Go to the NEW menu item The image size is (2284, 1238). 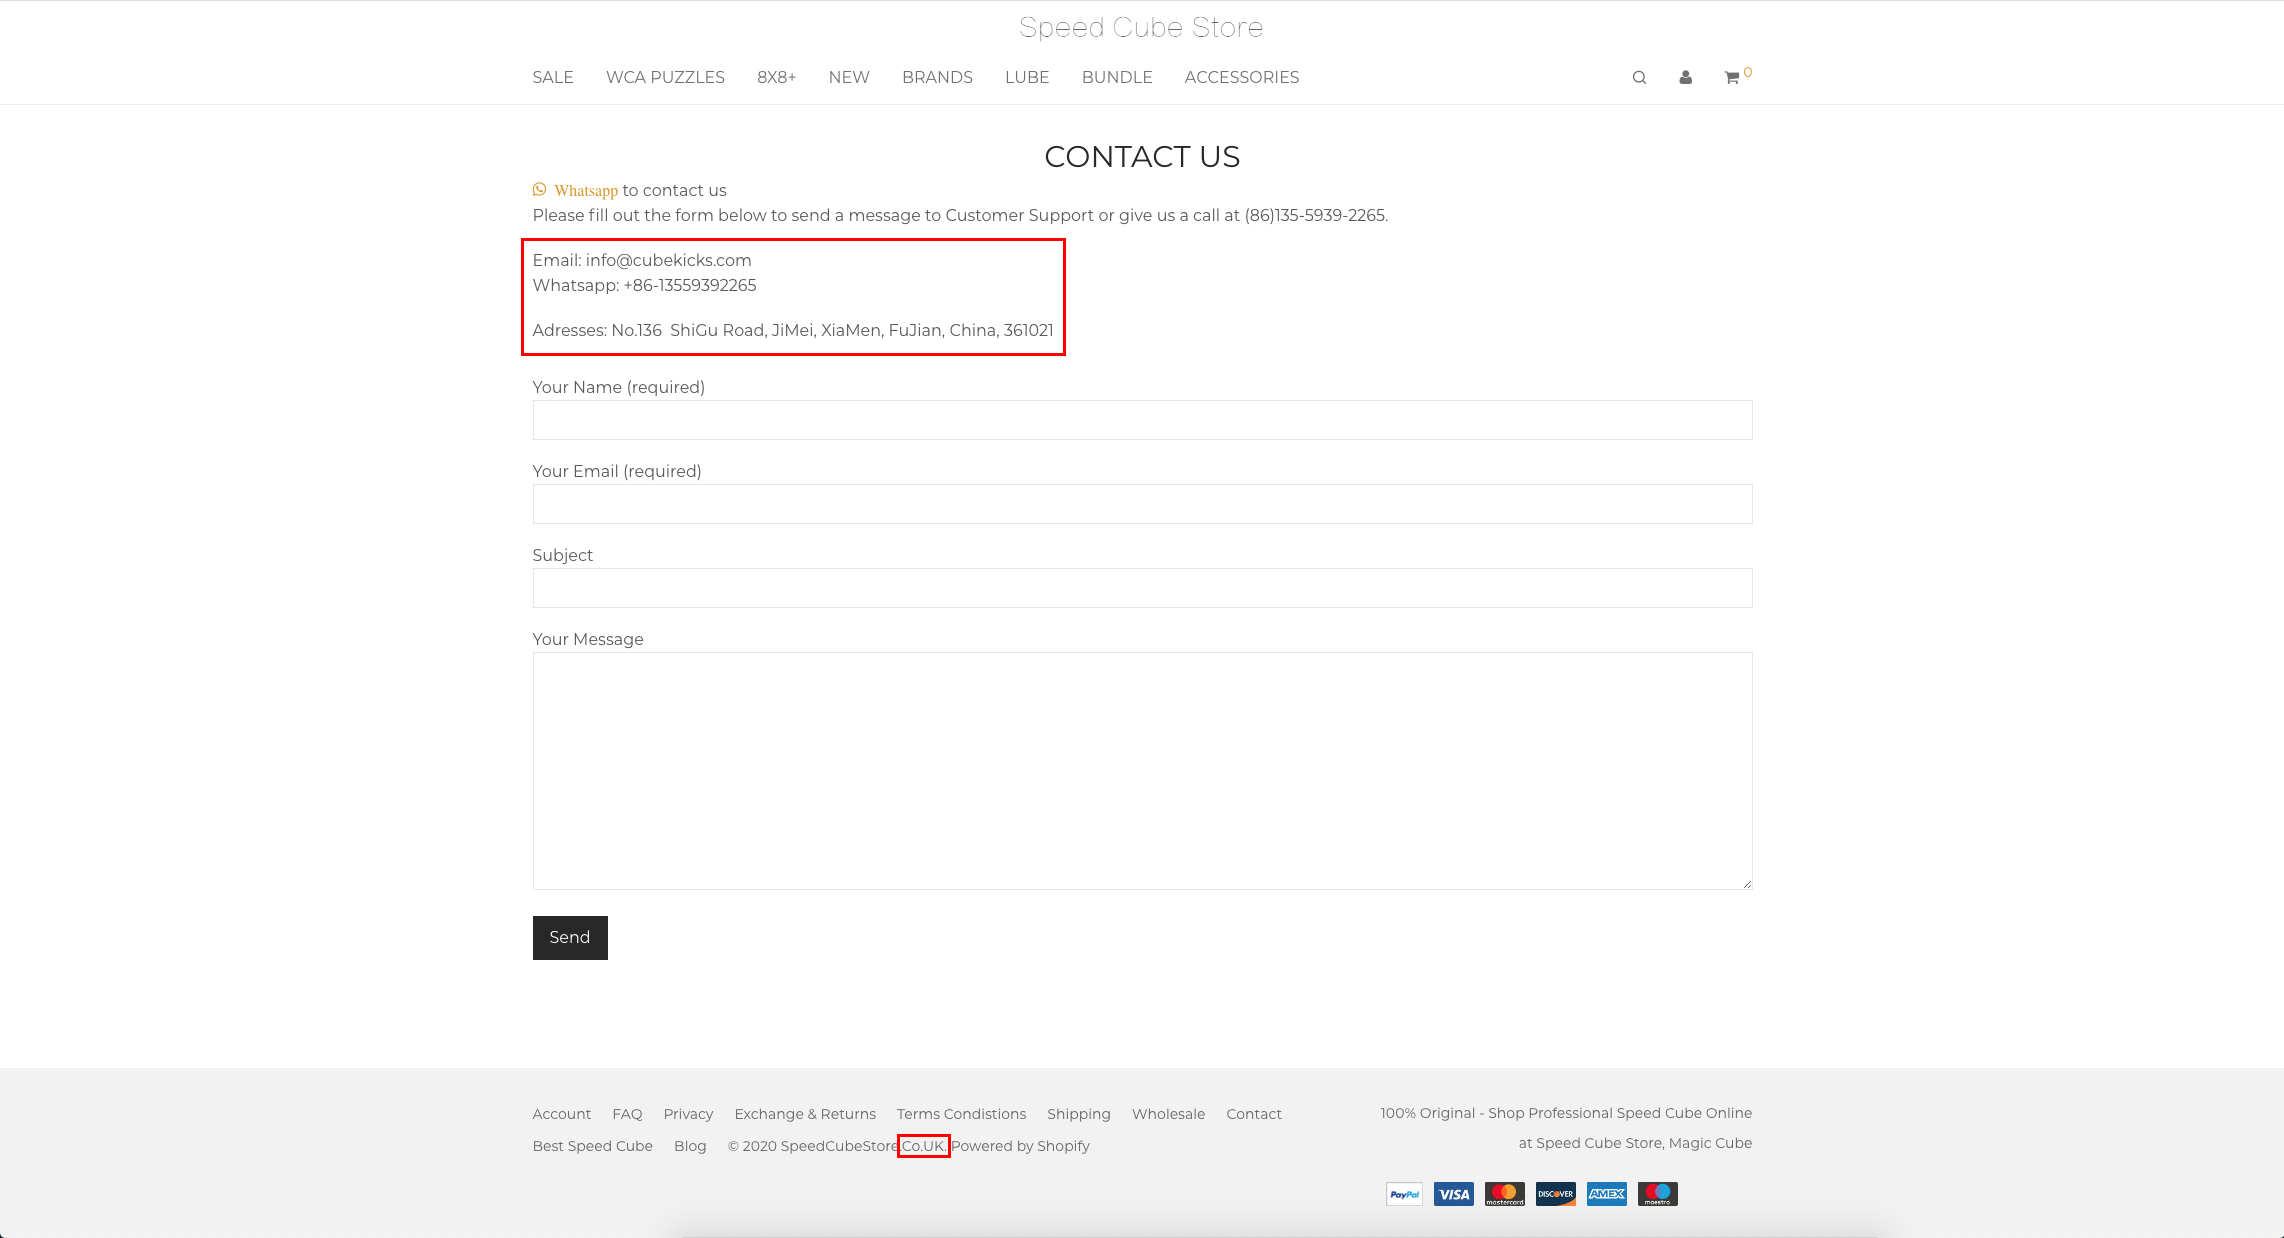coord(849,77)
